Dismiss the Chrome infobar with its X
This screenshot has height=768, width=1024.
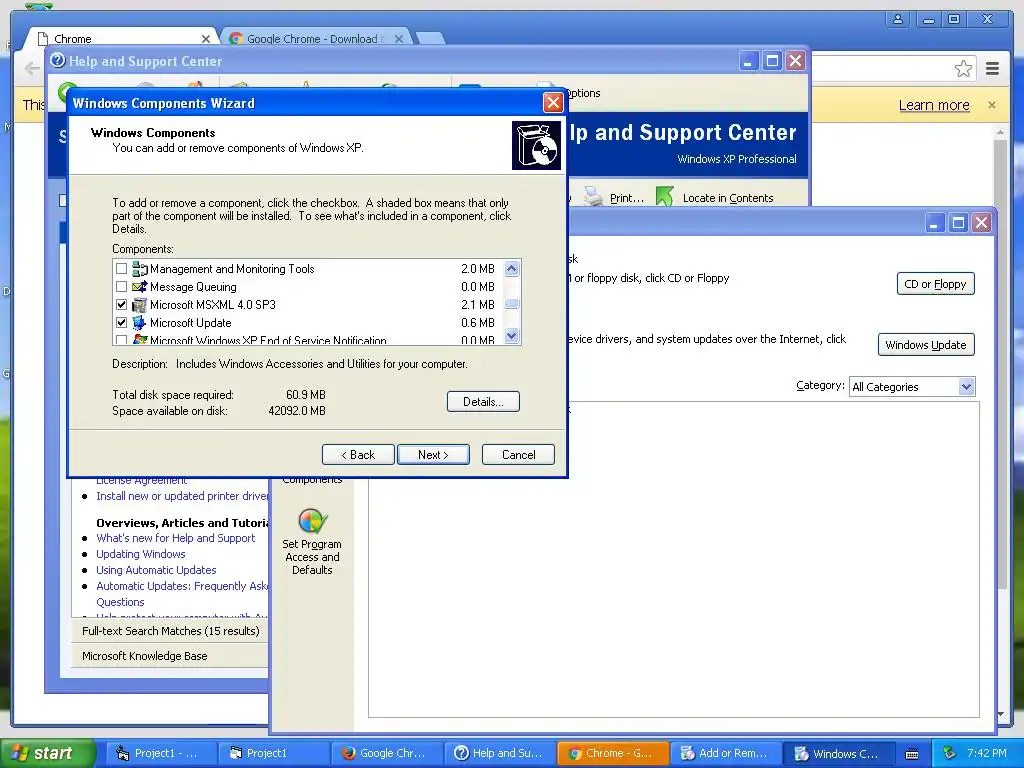992,104
